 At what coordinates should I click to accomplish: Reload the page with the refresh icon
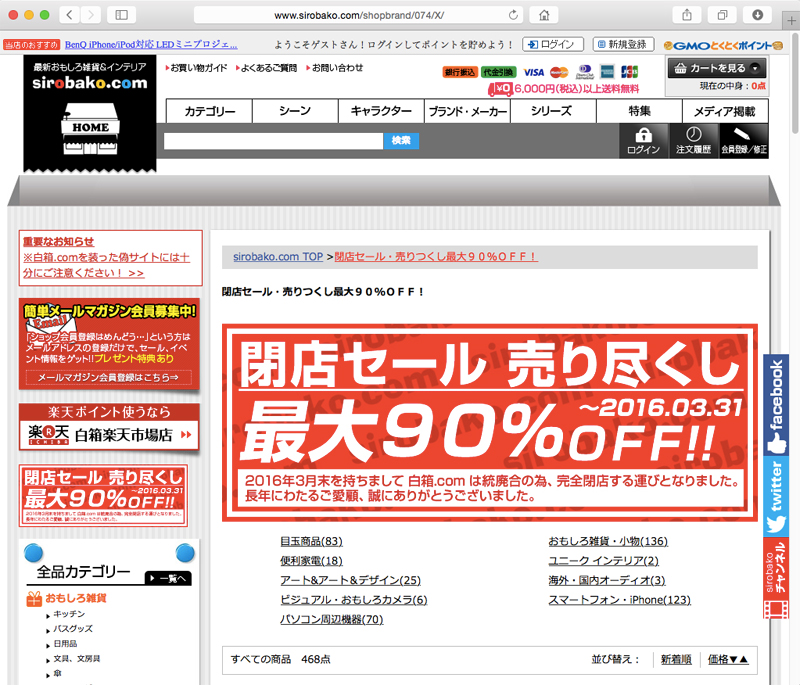point(513,15)
